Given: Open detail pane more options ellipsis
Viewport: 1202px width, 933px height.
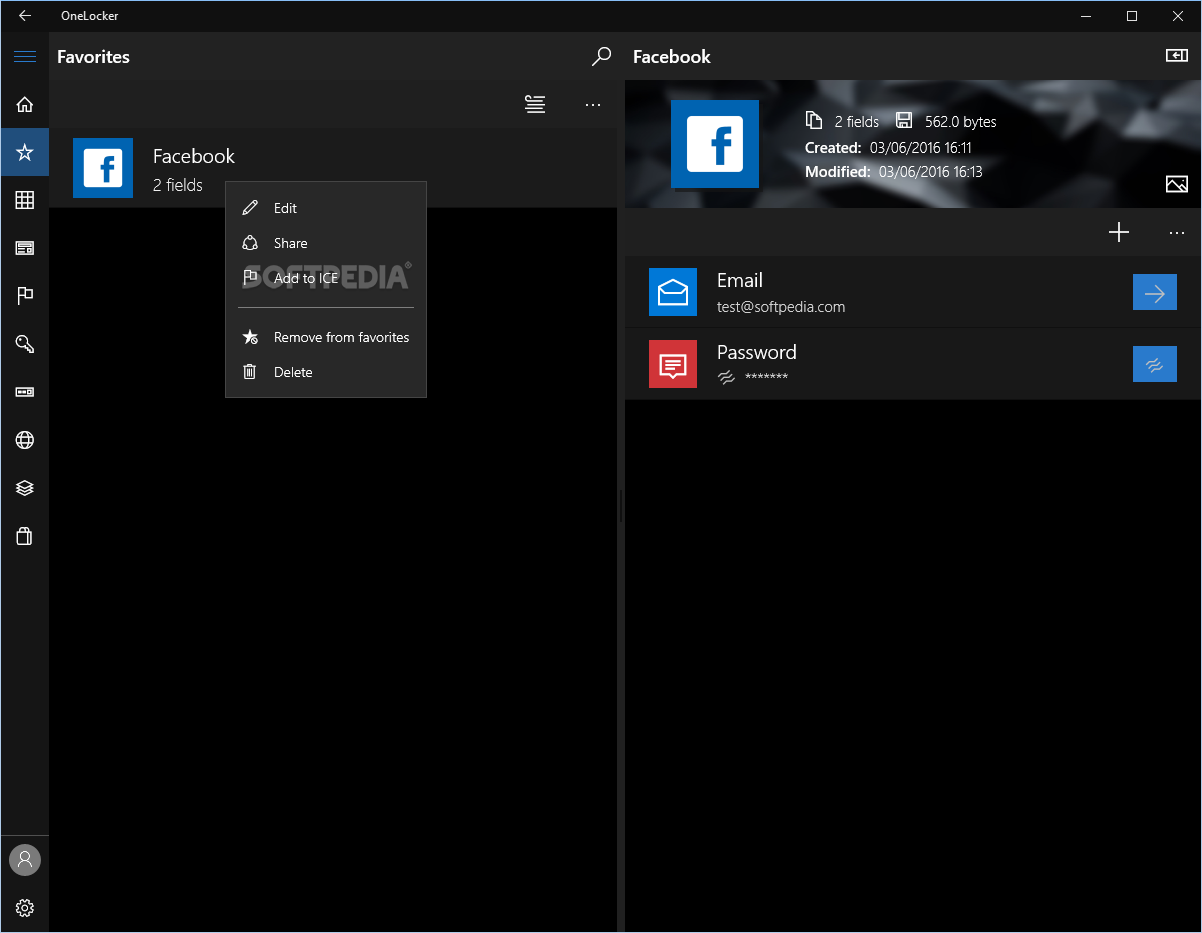Looking at the screenshot, I should coord(1177,232).
